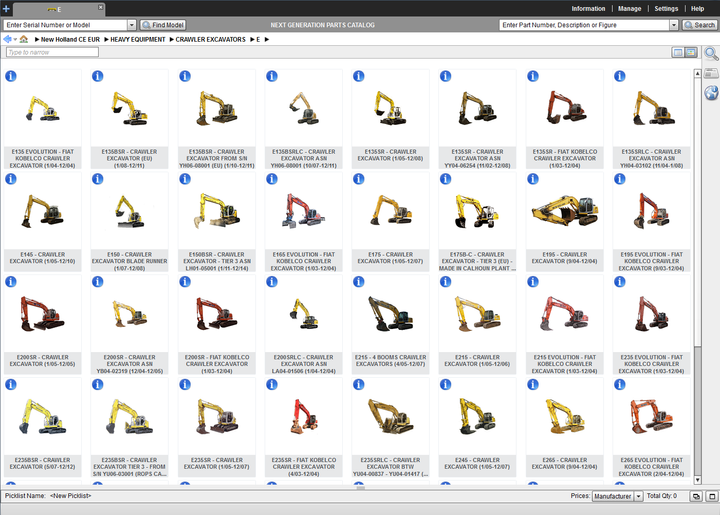Go to New Holland CE EUR breadcrumb
This screenshot has height=515, width=720.
click(70, 39)
